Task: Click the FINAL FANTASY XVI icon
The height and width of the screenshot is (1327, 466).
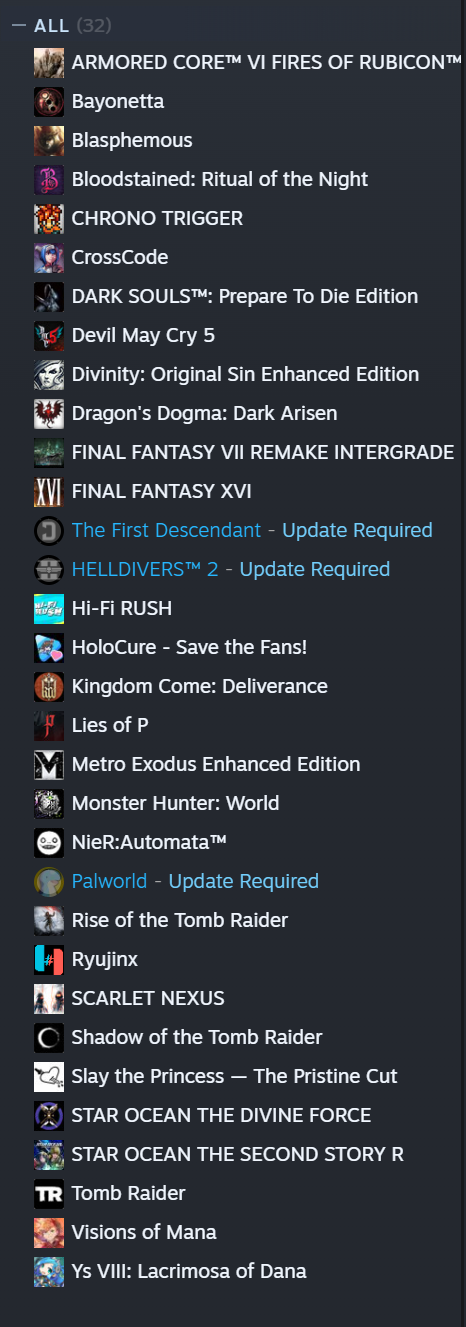Action: [49, 491]
